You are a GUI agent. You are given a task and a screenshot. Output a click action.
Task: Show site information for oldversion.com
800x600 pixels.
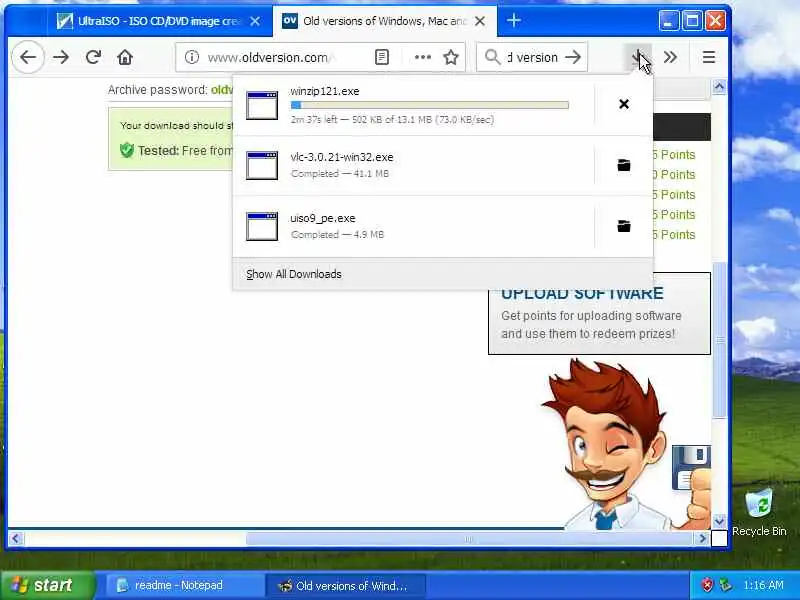[x=191, y=57]
